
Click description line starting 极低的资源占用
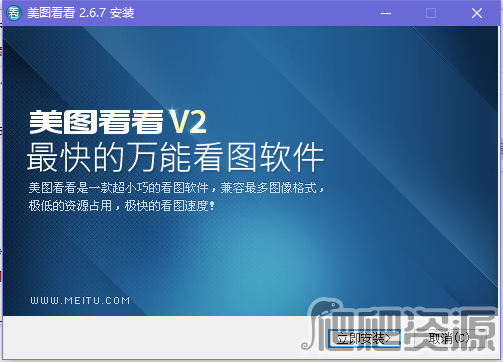click(122, 206)
